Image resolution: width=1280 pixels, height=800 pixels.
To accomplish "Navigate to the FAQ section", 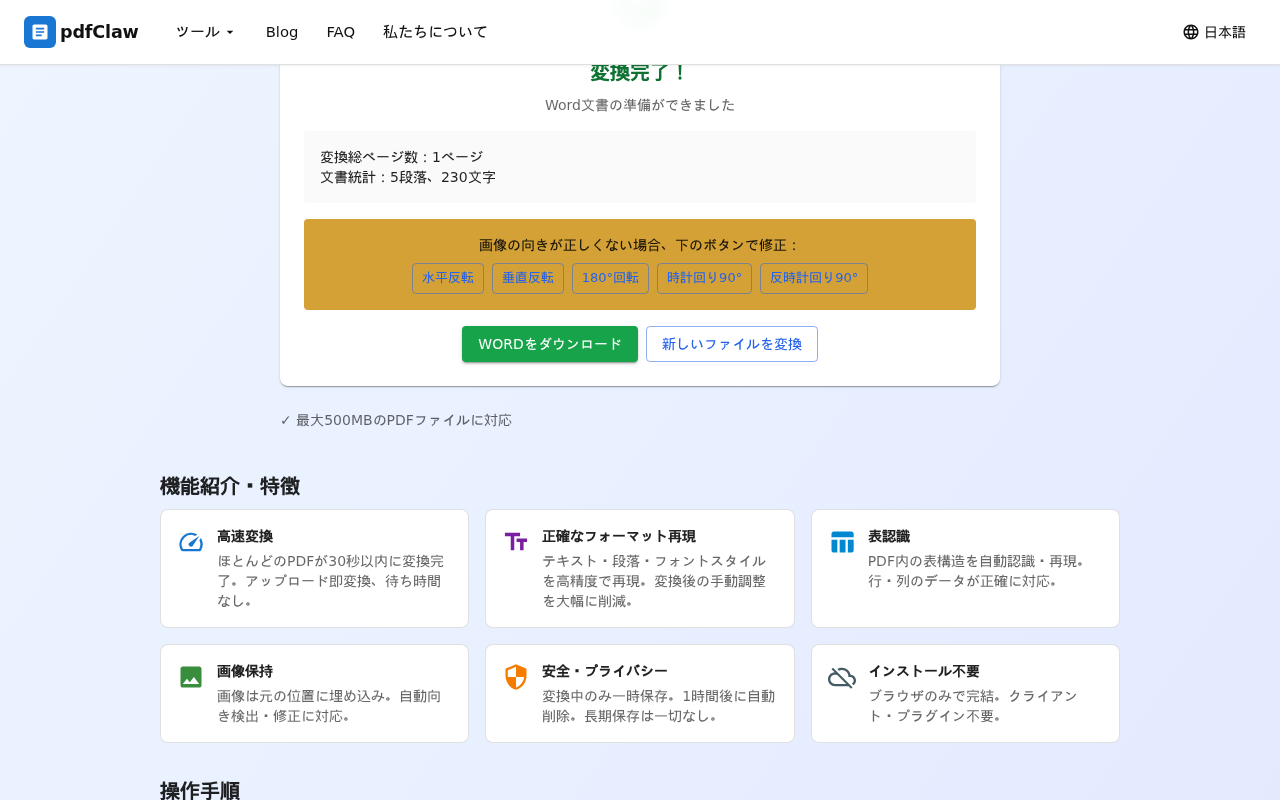I will point(340,31).
